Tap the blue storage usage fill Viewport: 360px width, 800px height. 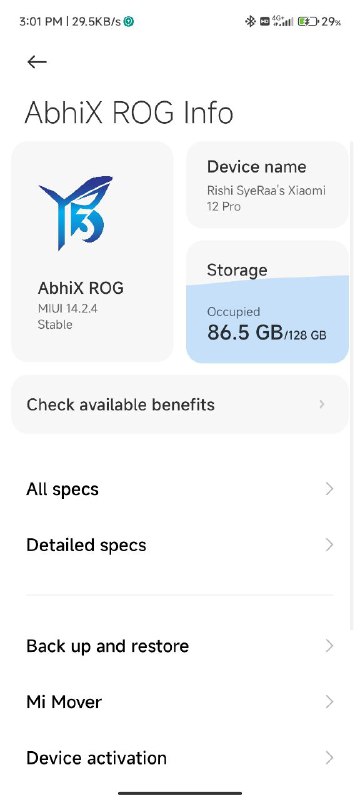[267, 320]
